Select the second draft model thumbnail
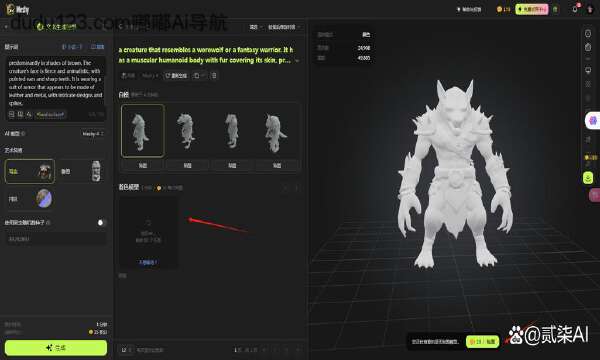 187,130
